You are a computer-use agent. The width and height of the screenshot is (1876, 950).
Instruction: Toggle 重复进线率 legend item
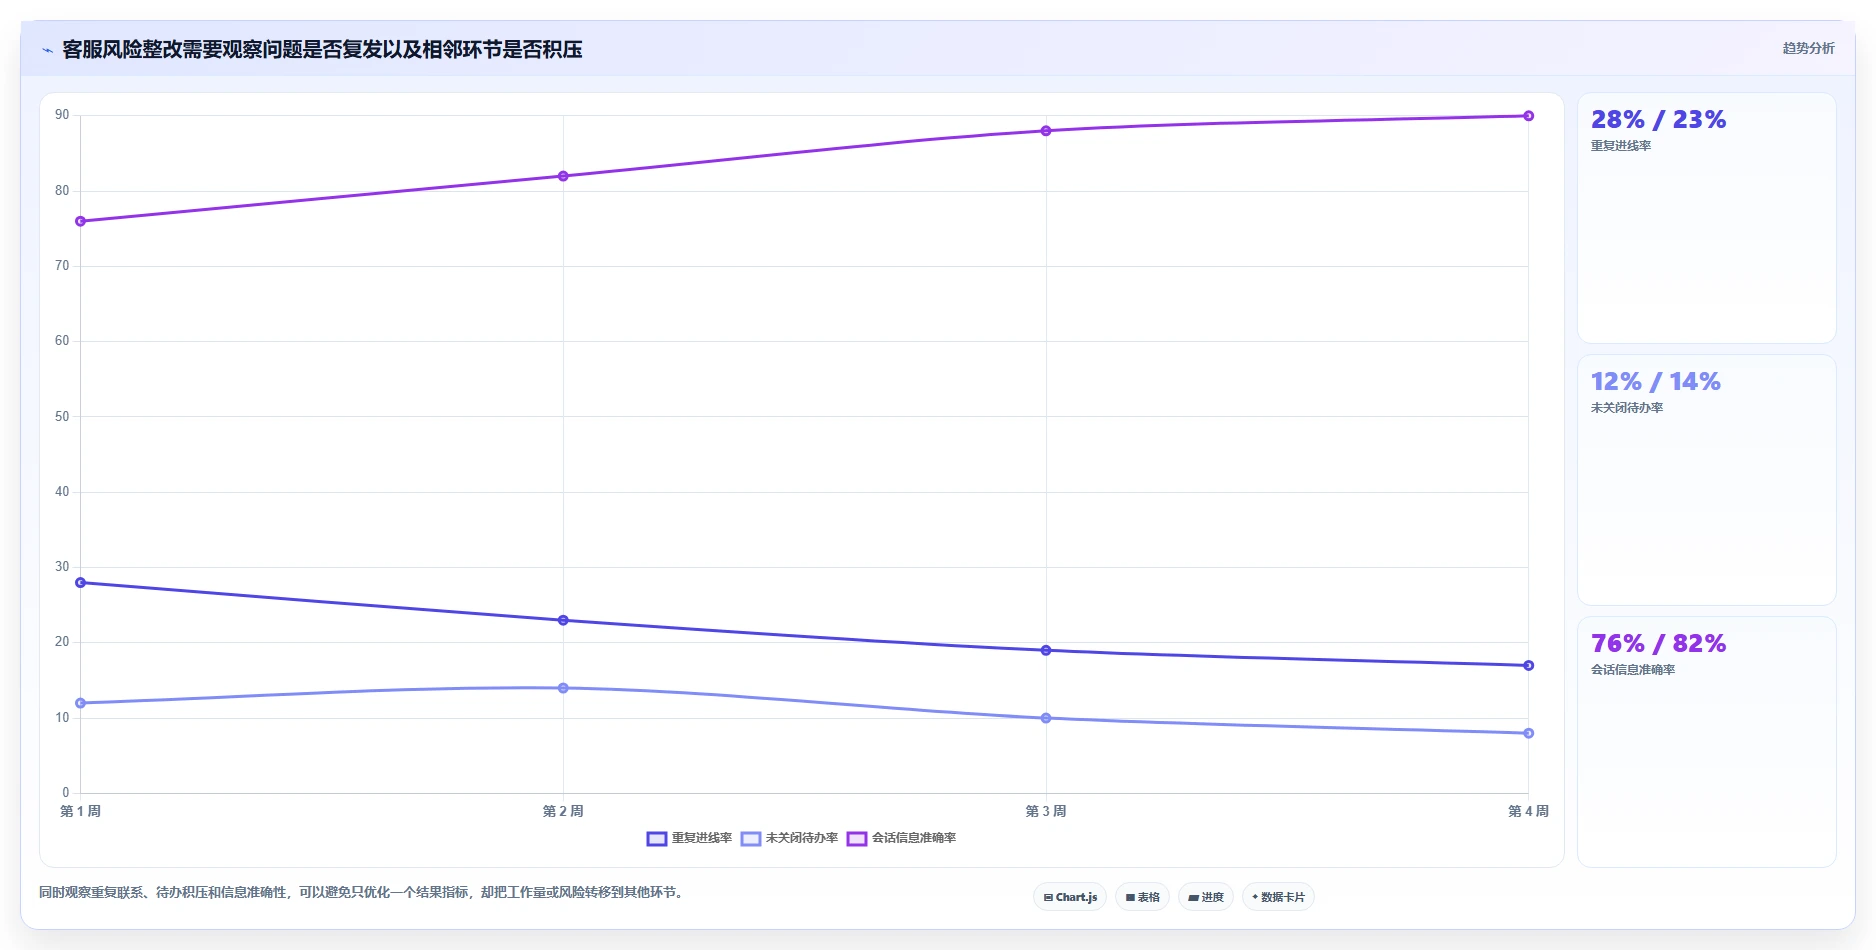[x=690, y=838]
